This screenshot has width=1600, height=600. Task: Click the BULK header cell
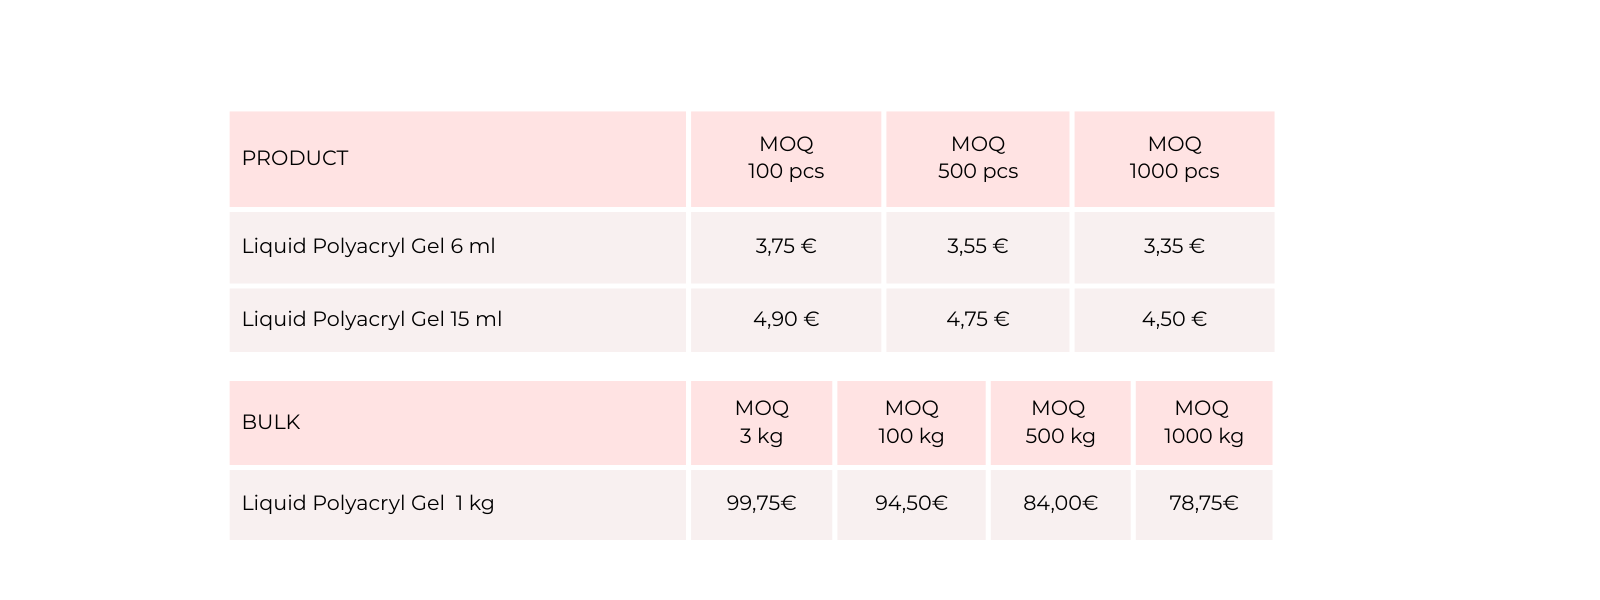pyautogui.click(x=271, y=422)
